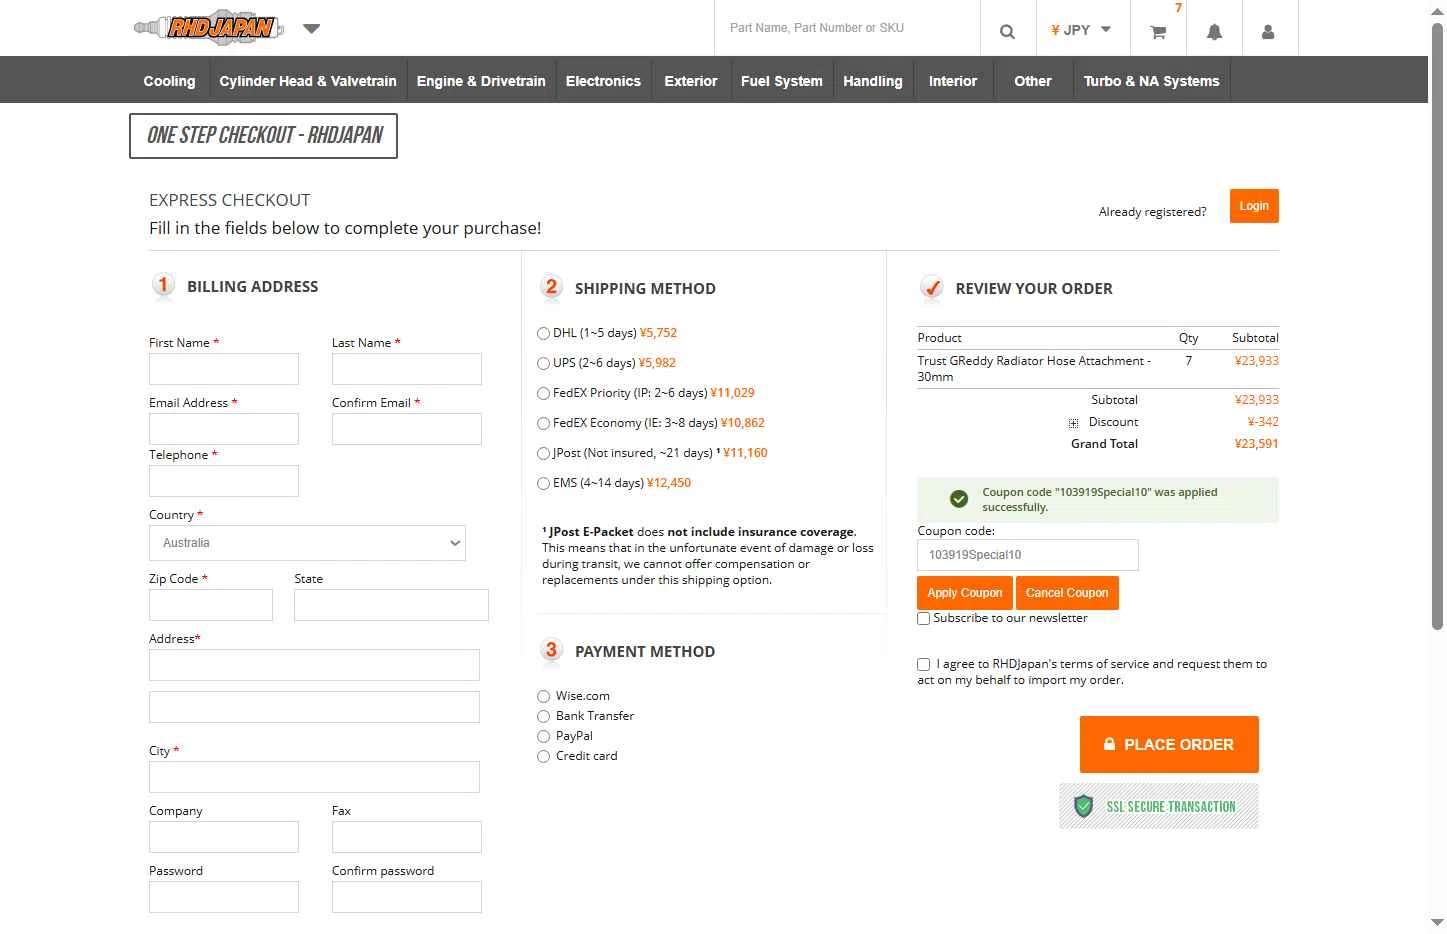Select EMS shipping option
This screenshot has height=934, width=1447.
[543, 483]
